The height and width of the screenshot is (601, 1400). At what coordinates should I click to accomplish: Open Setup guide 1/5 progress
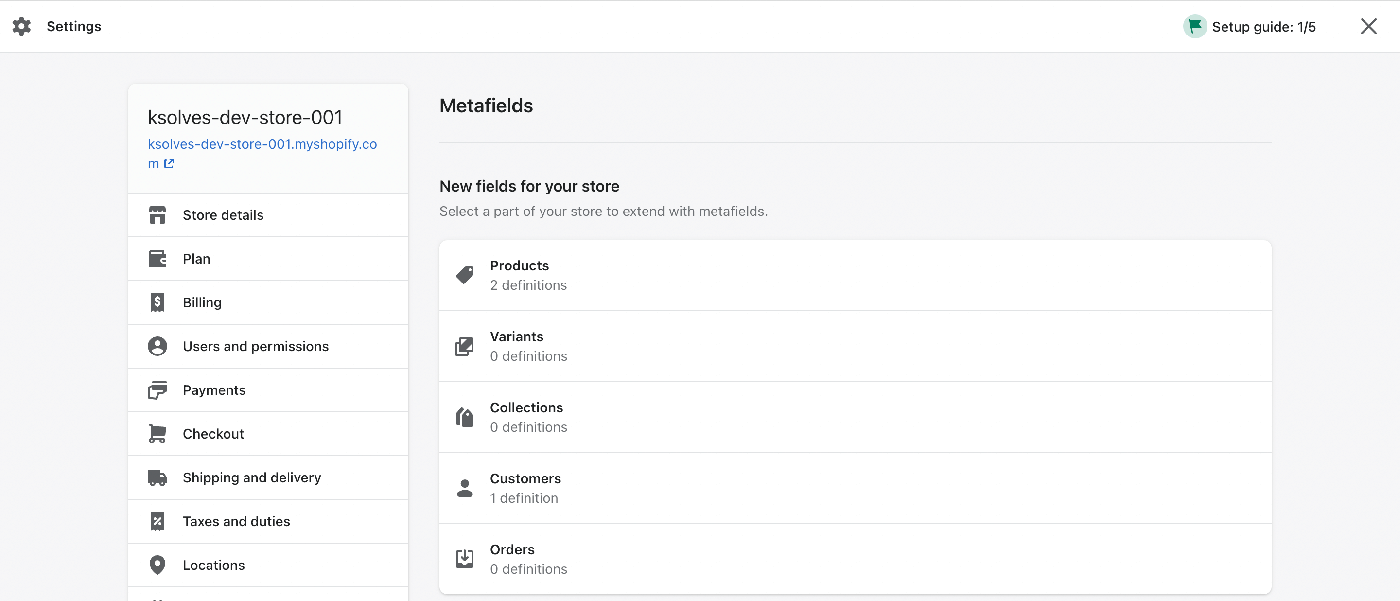tap(1250, 27)
